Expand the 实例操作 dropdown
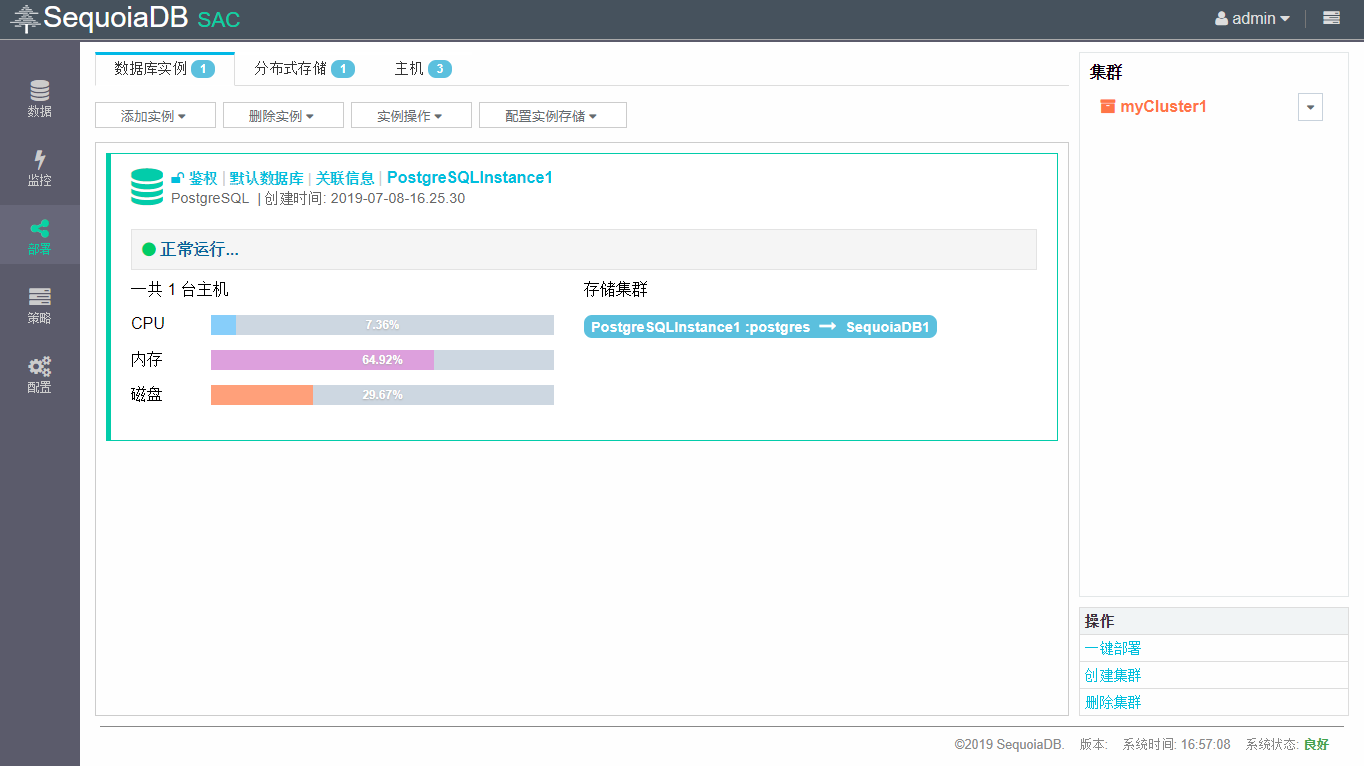This screenshot has height=766, width=1364. [411, 116]
